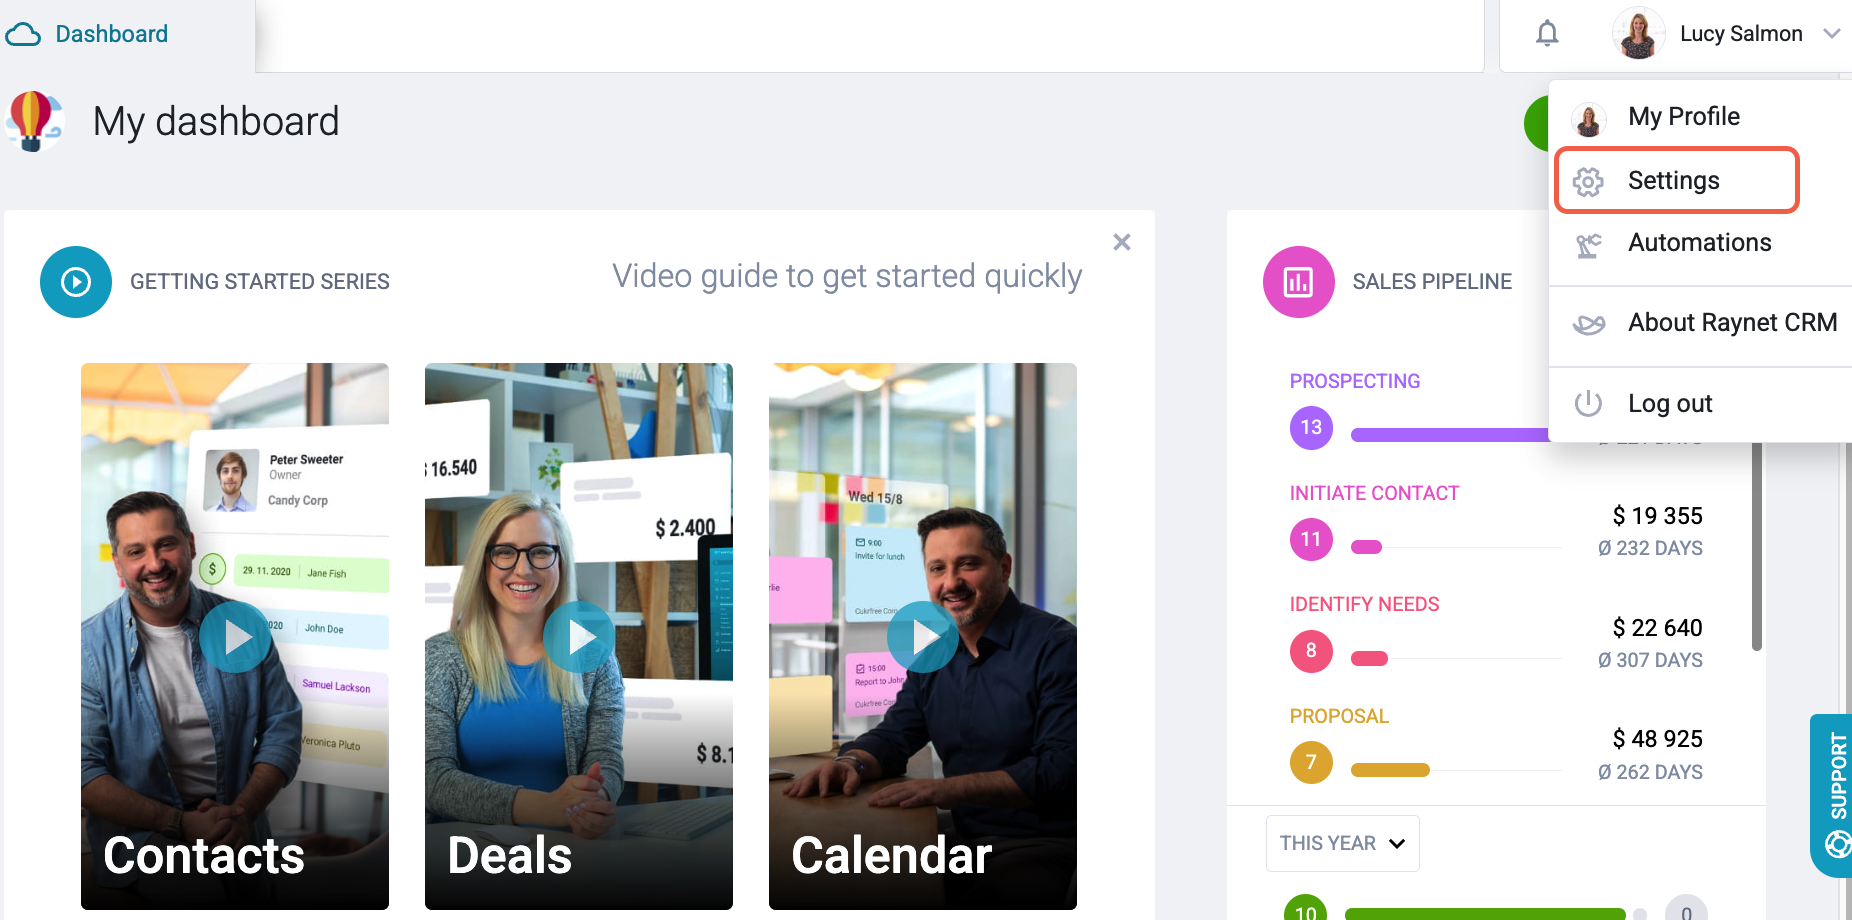Collapse the Lucy Salmon user menu chevron
The image size is (1852, 920).
pyautogui.click(x=1832, y=34)
